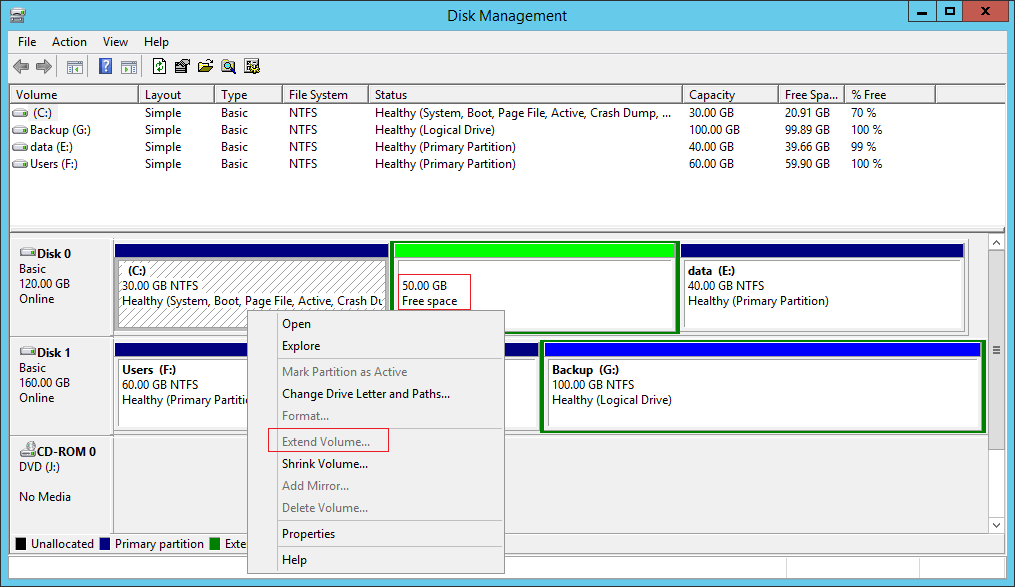Viewport: 1015px width, 587px height.
Task: Sort by the Type column header
Action: tap(248, 94)
